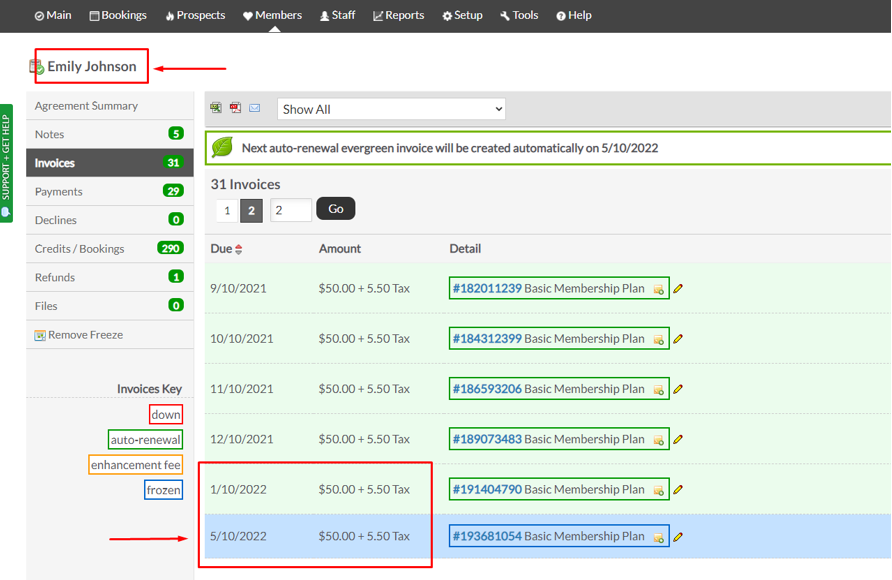
Task: Open invoice #193681054
Action: [x=487, y=536]
